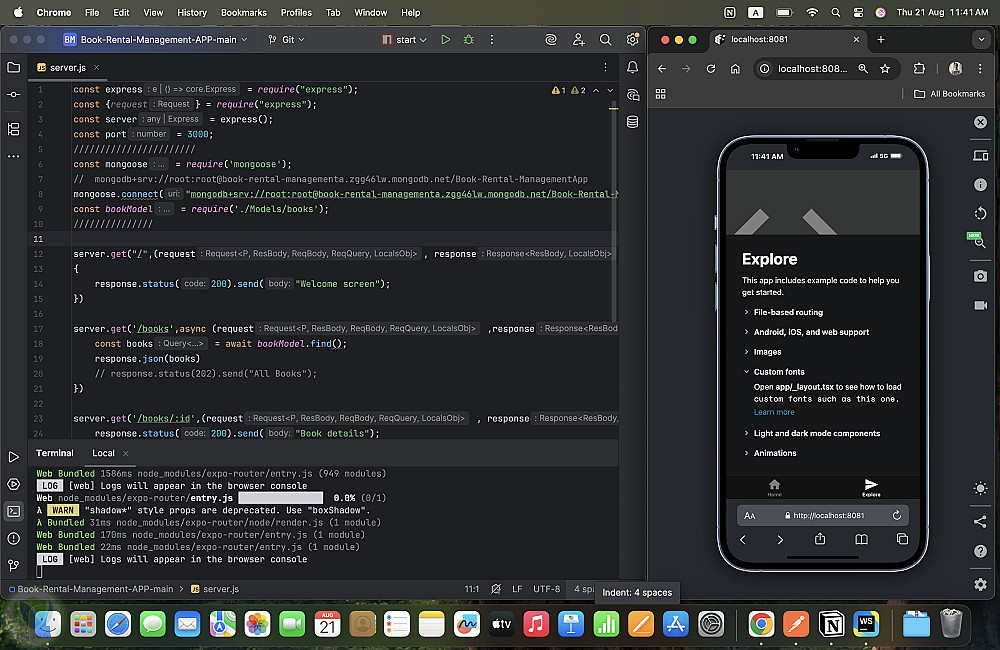The width and height of the screenshot is (1000, 650).
Task: Open the Git branch dropdown
Action: (286, 40)
